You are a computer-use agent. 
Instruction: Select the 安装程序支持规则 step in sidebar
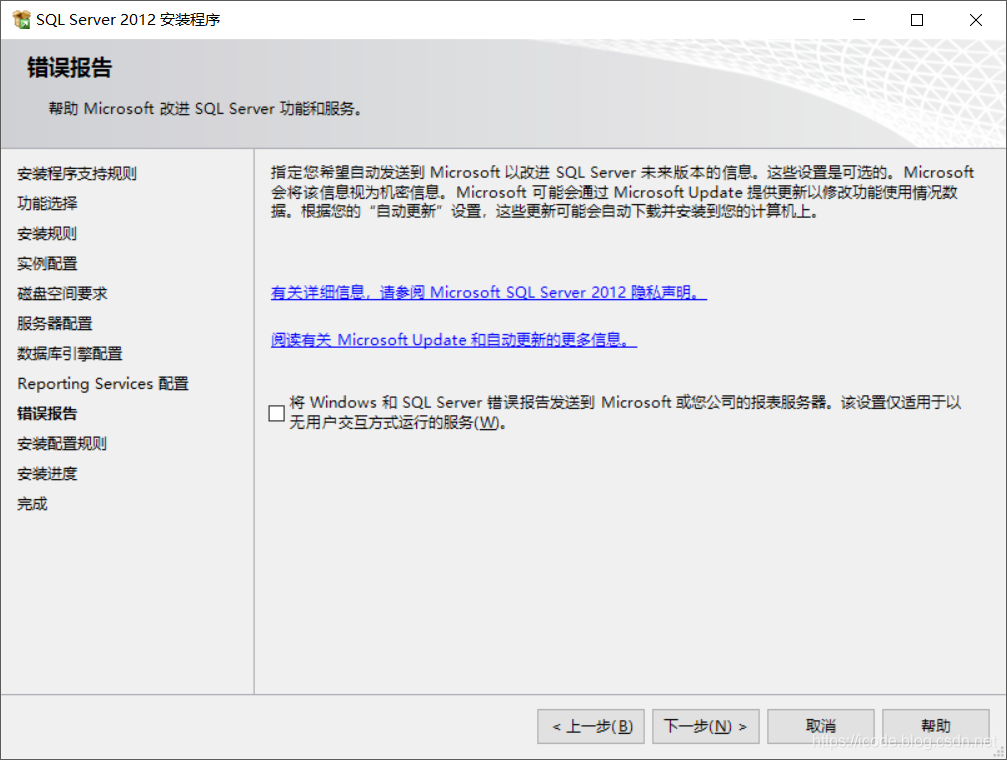coord(77,173)
